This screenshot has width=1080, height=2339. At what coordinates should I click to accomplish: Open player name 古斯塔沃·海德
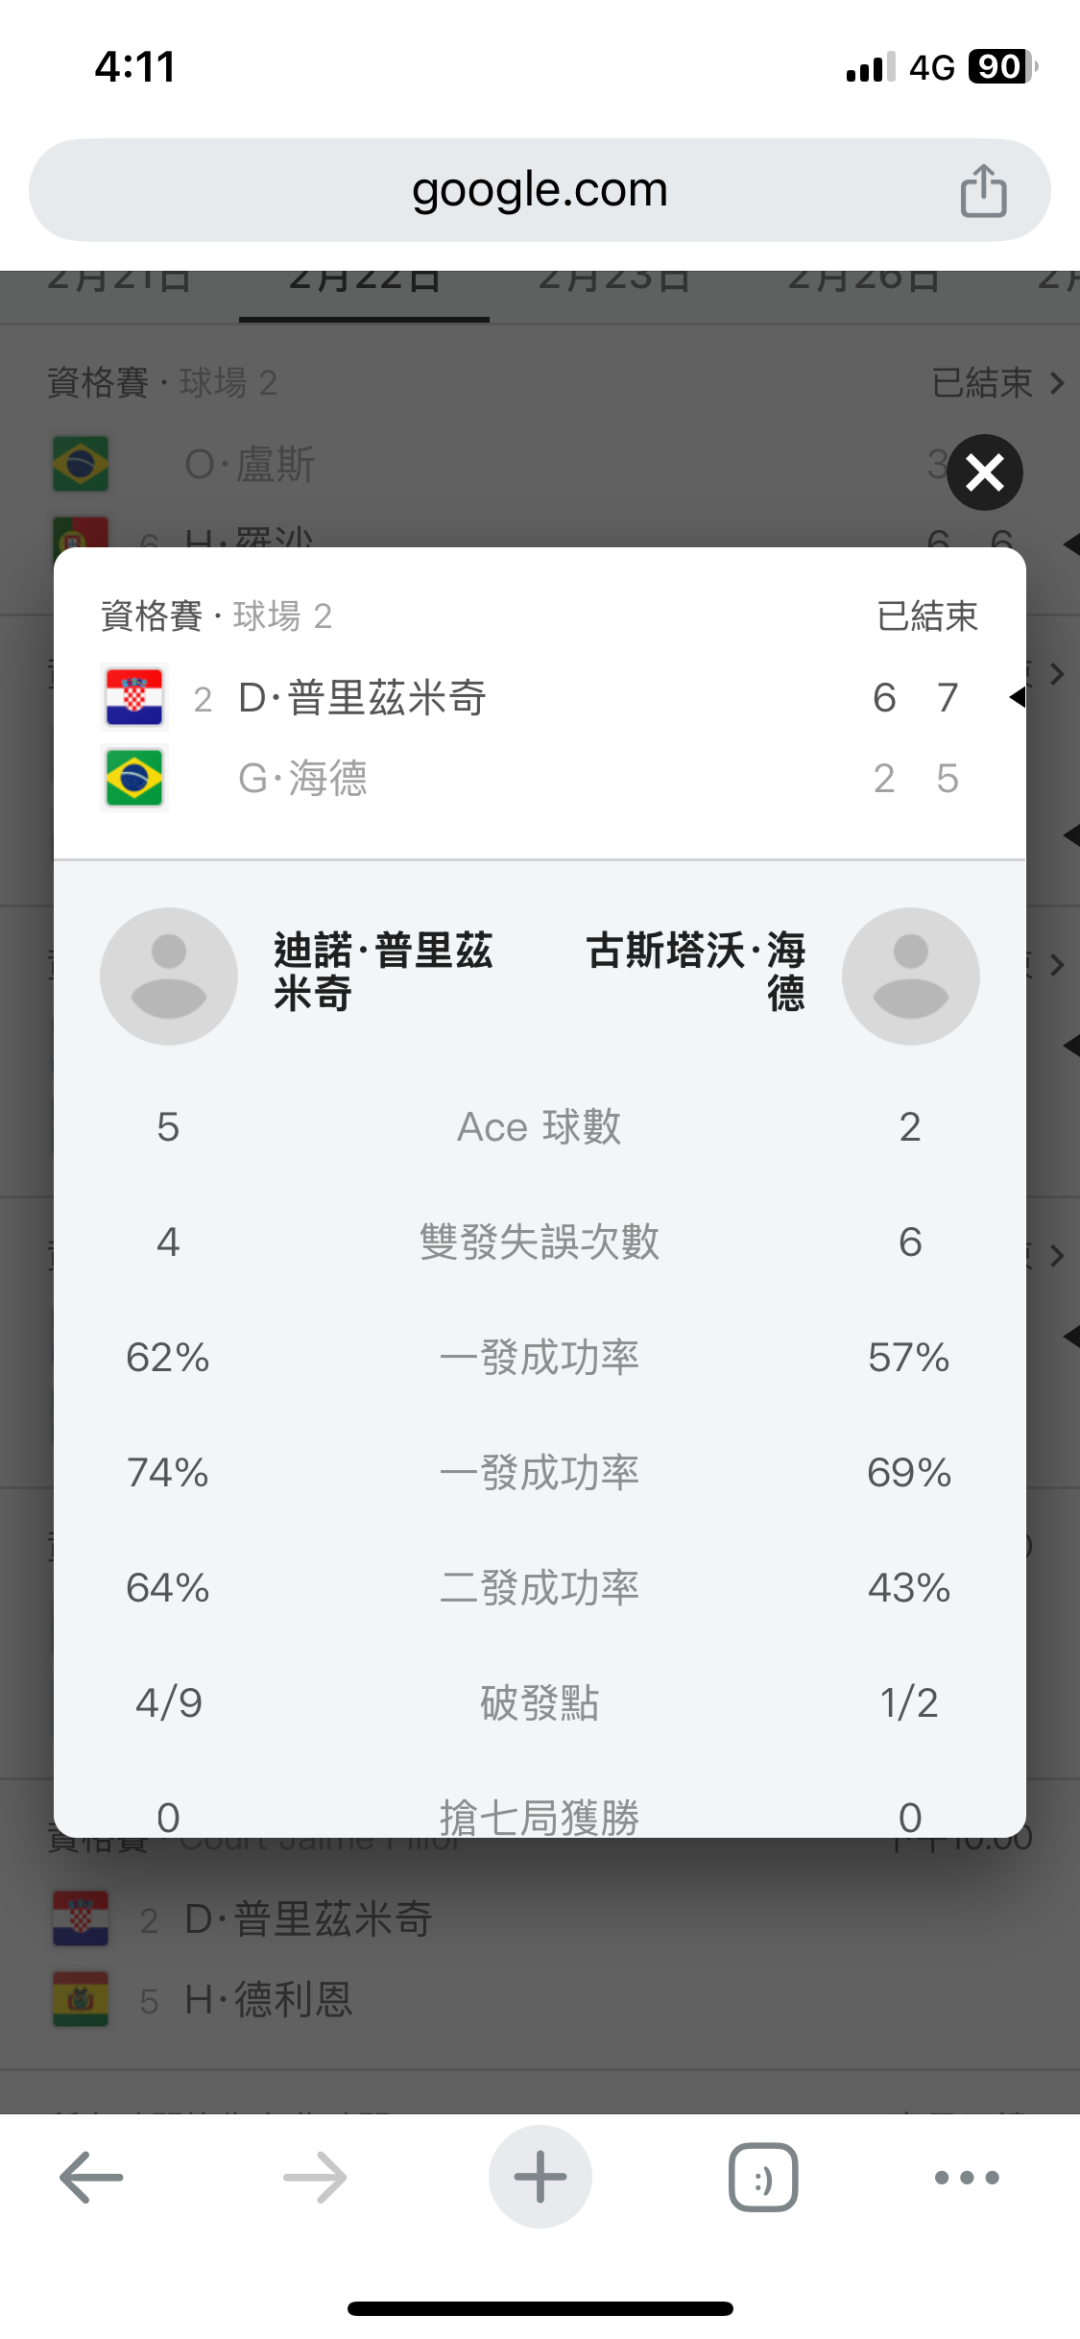point(696,972)
